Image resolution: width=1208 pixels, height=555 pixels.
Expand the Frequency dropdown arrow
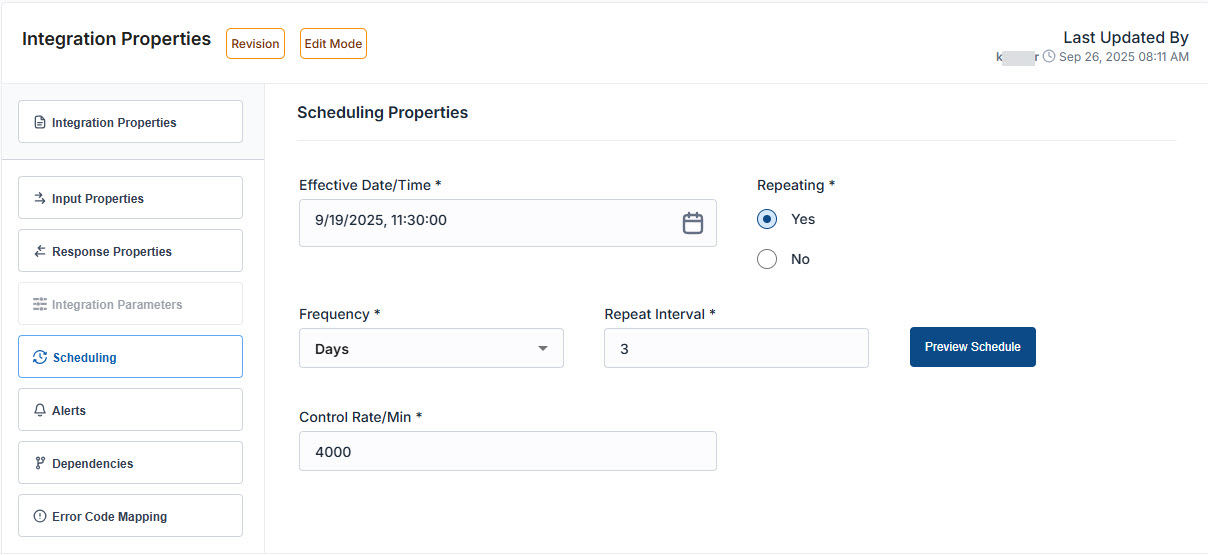543,349
